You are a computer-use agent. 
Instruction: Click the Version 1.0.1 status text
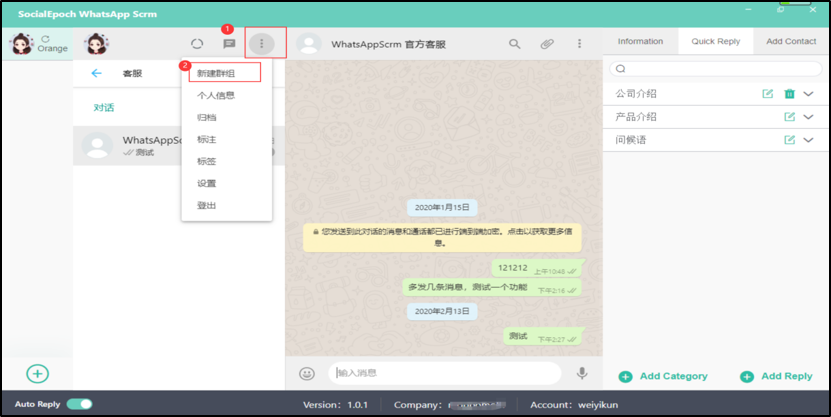coord(335,405)
